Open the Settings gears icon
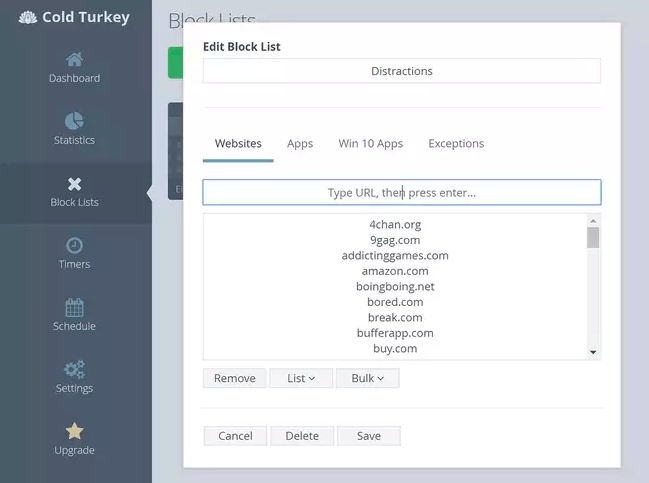649x483 pixels. [75, 369]
